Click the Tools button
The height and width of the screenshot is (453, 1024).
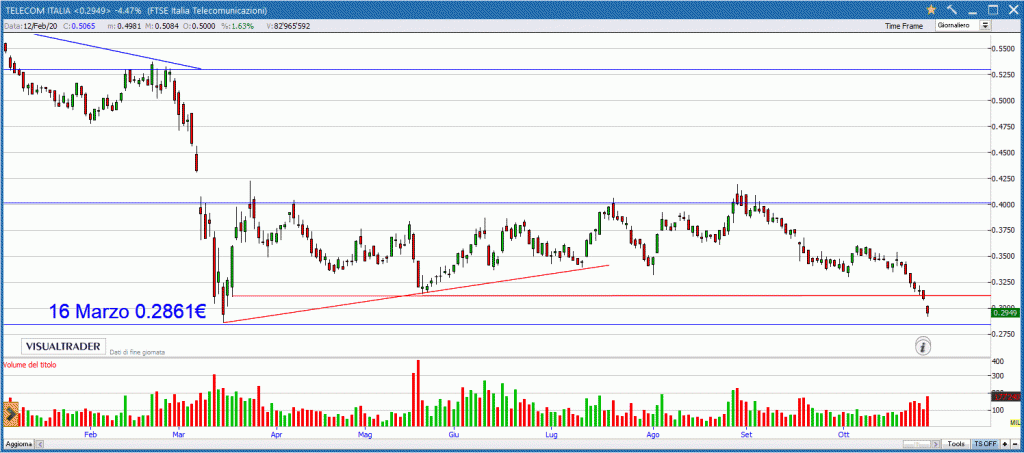click(x=955, y=444)
